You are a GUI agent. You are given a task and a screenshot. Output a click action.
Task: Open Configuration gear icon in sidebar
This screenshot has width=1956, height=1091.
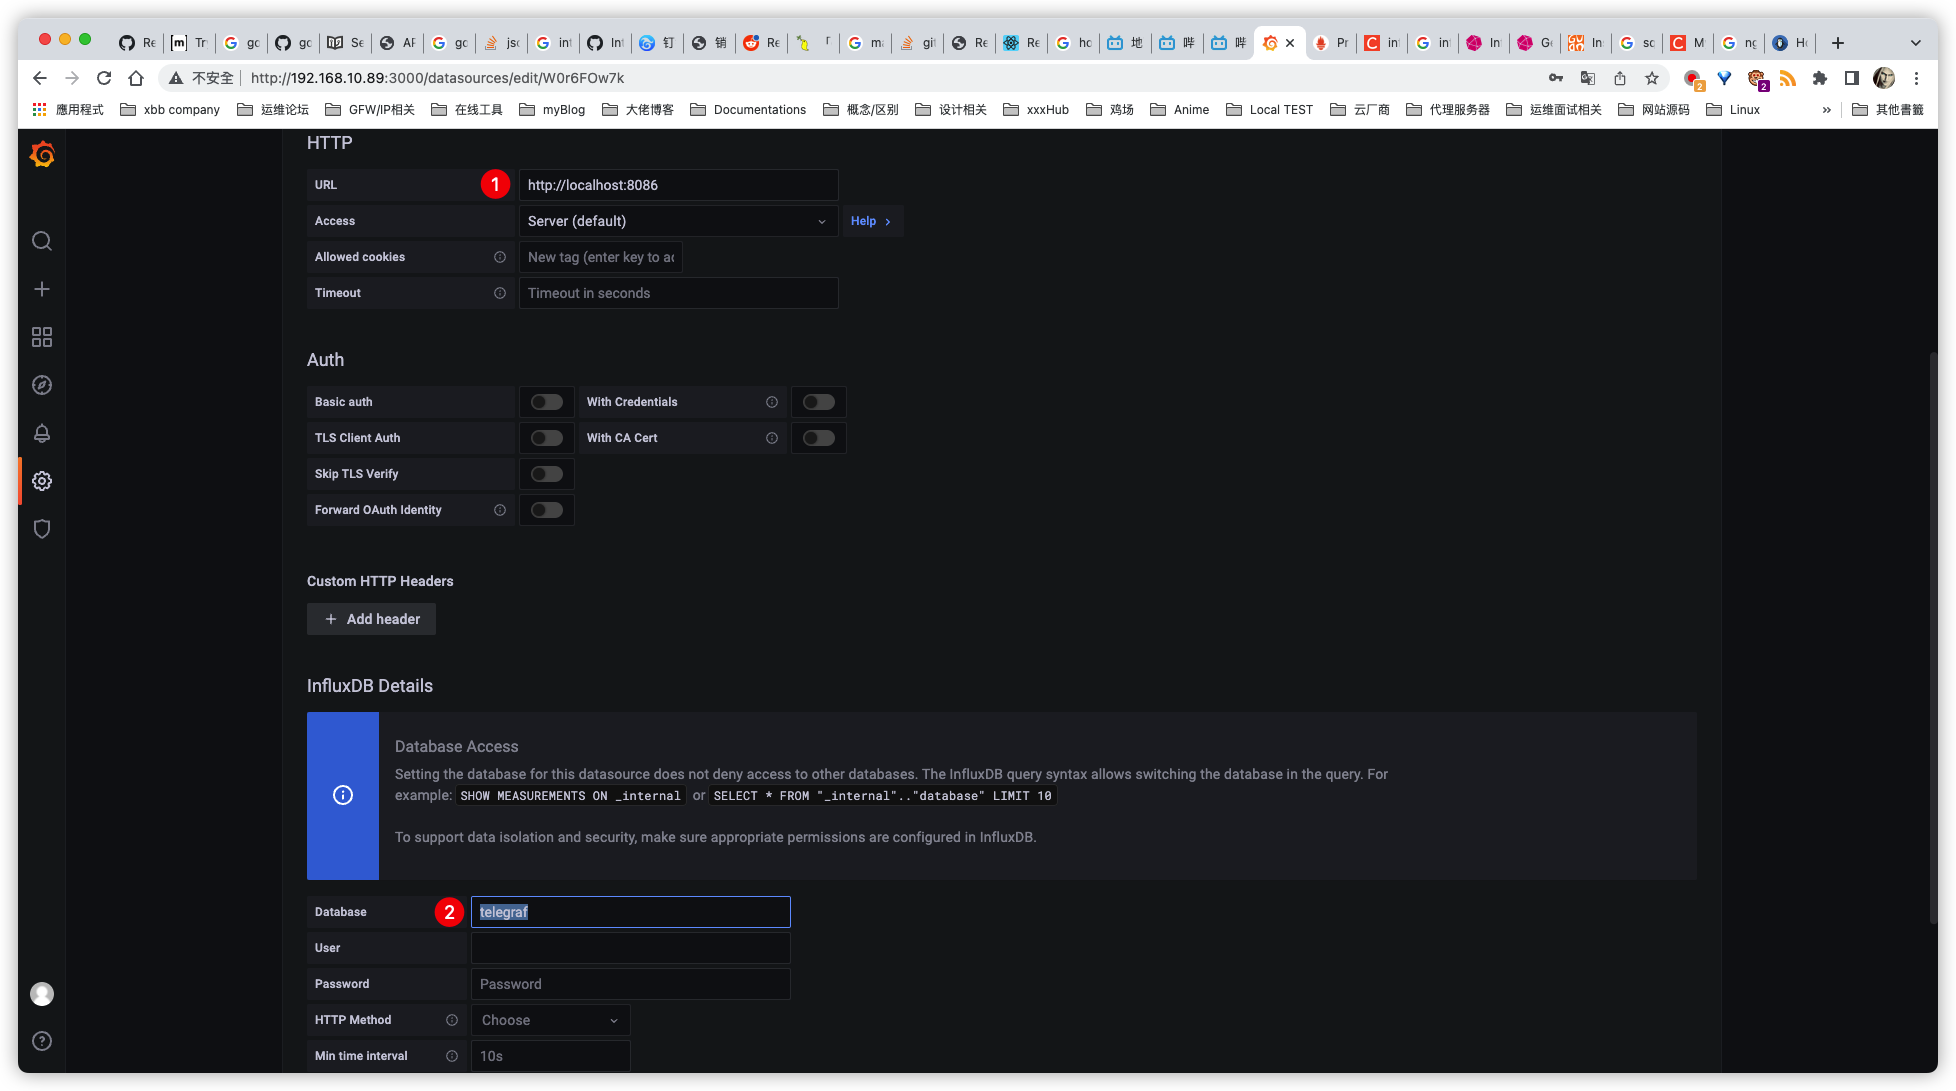(42, 481)
